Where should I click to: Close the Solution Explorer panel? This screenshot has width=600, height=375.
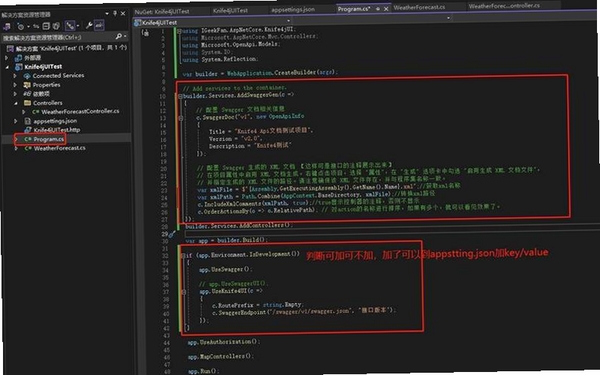tap(123, 13)
